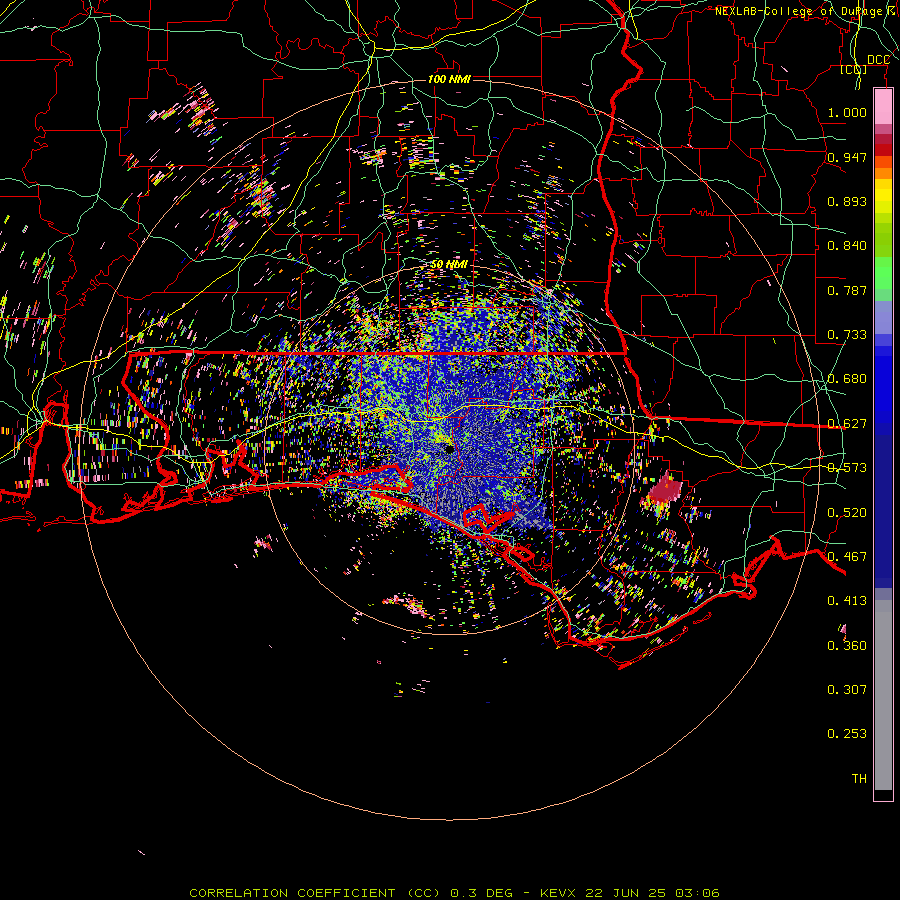Select the 1.000 scale value label

click(x=847, y=112)
